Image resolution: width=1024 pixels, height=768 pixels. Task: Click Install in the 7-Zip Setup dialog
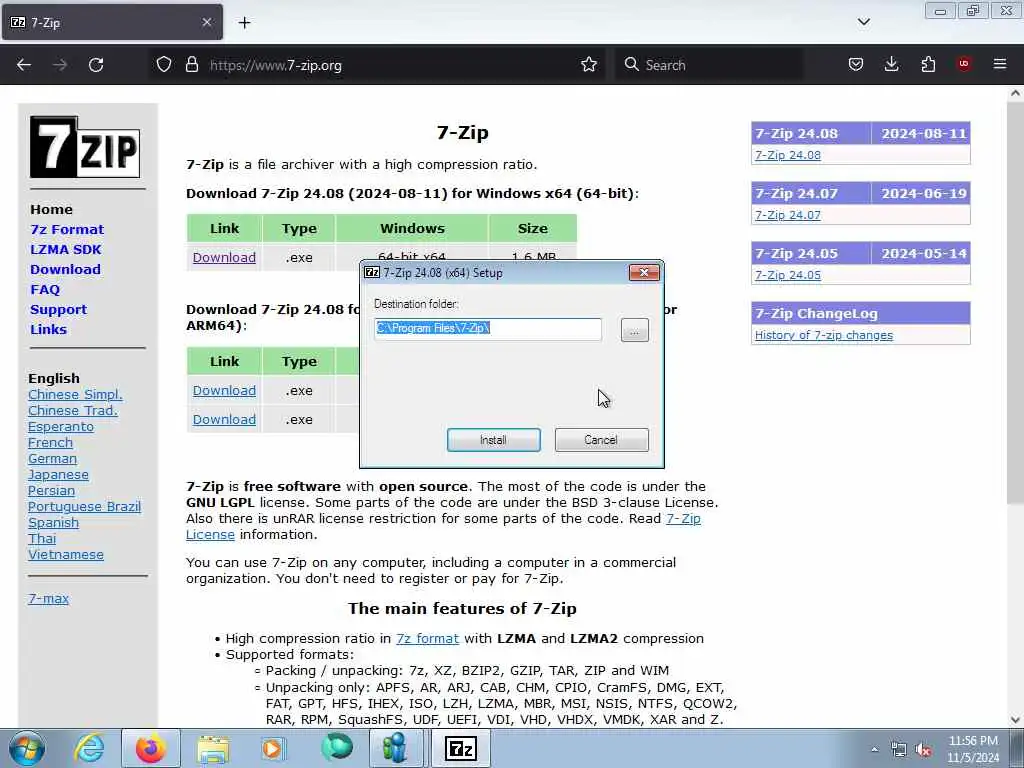pyautogui.click(x=494, y=440)
